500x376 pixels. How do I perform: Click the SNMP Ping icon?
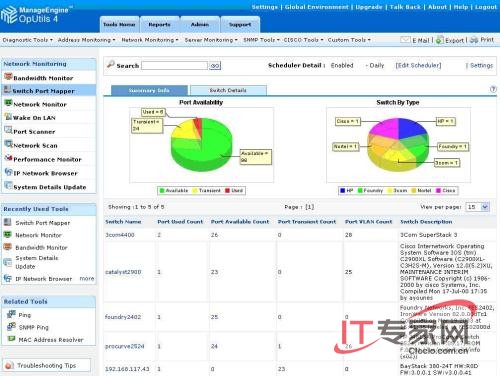coord(11,326)
